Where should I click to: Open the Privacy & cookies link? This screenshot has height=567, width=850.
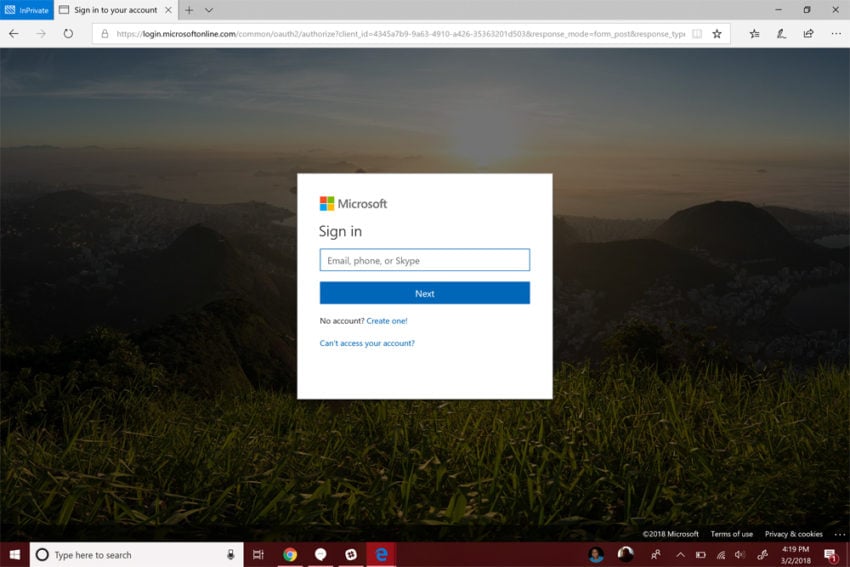(794, 534)
